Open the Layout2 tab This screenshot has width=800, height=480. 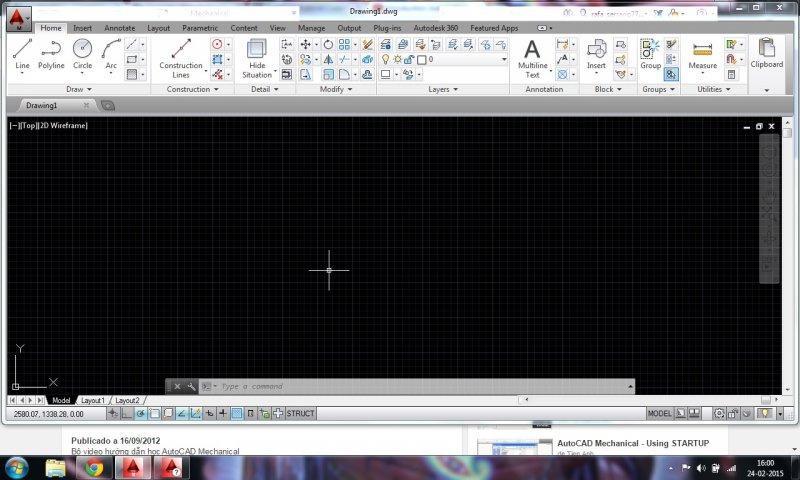pyautogui.click(x=127, y=400)
